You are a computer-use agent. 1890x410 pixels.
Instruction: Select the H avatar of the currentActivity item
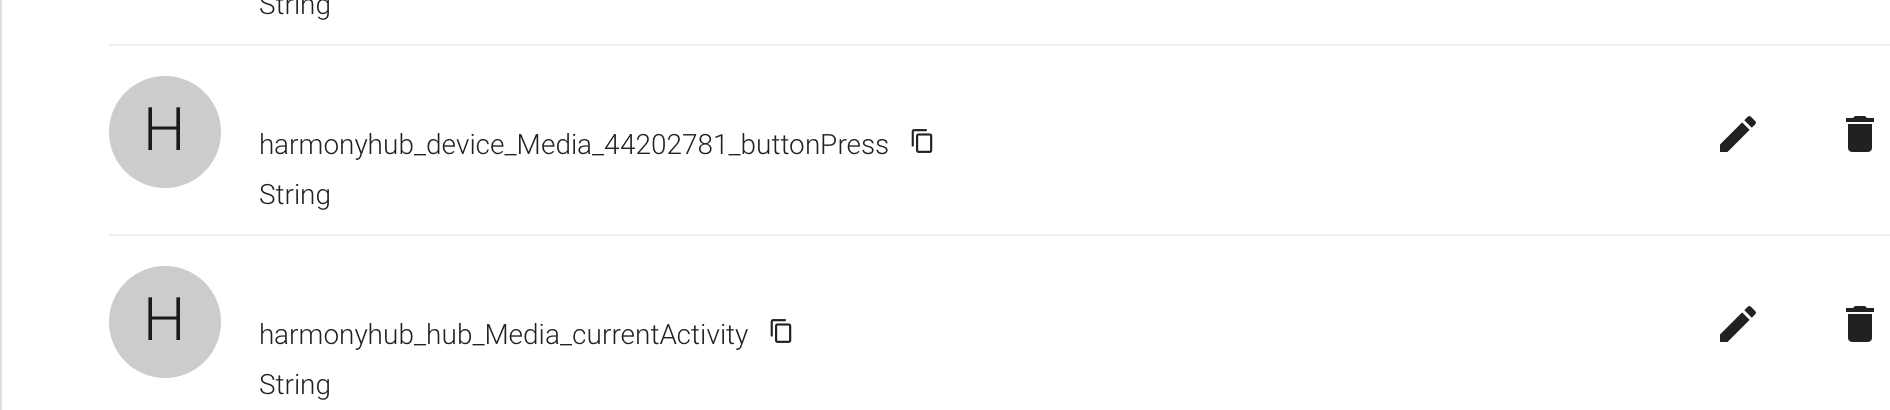tap(165, 322)
